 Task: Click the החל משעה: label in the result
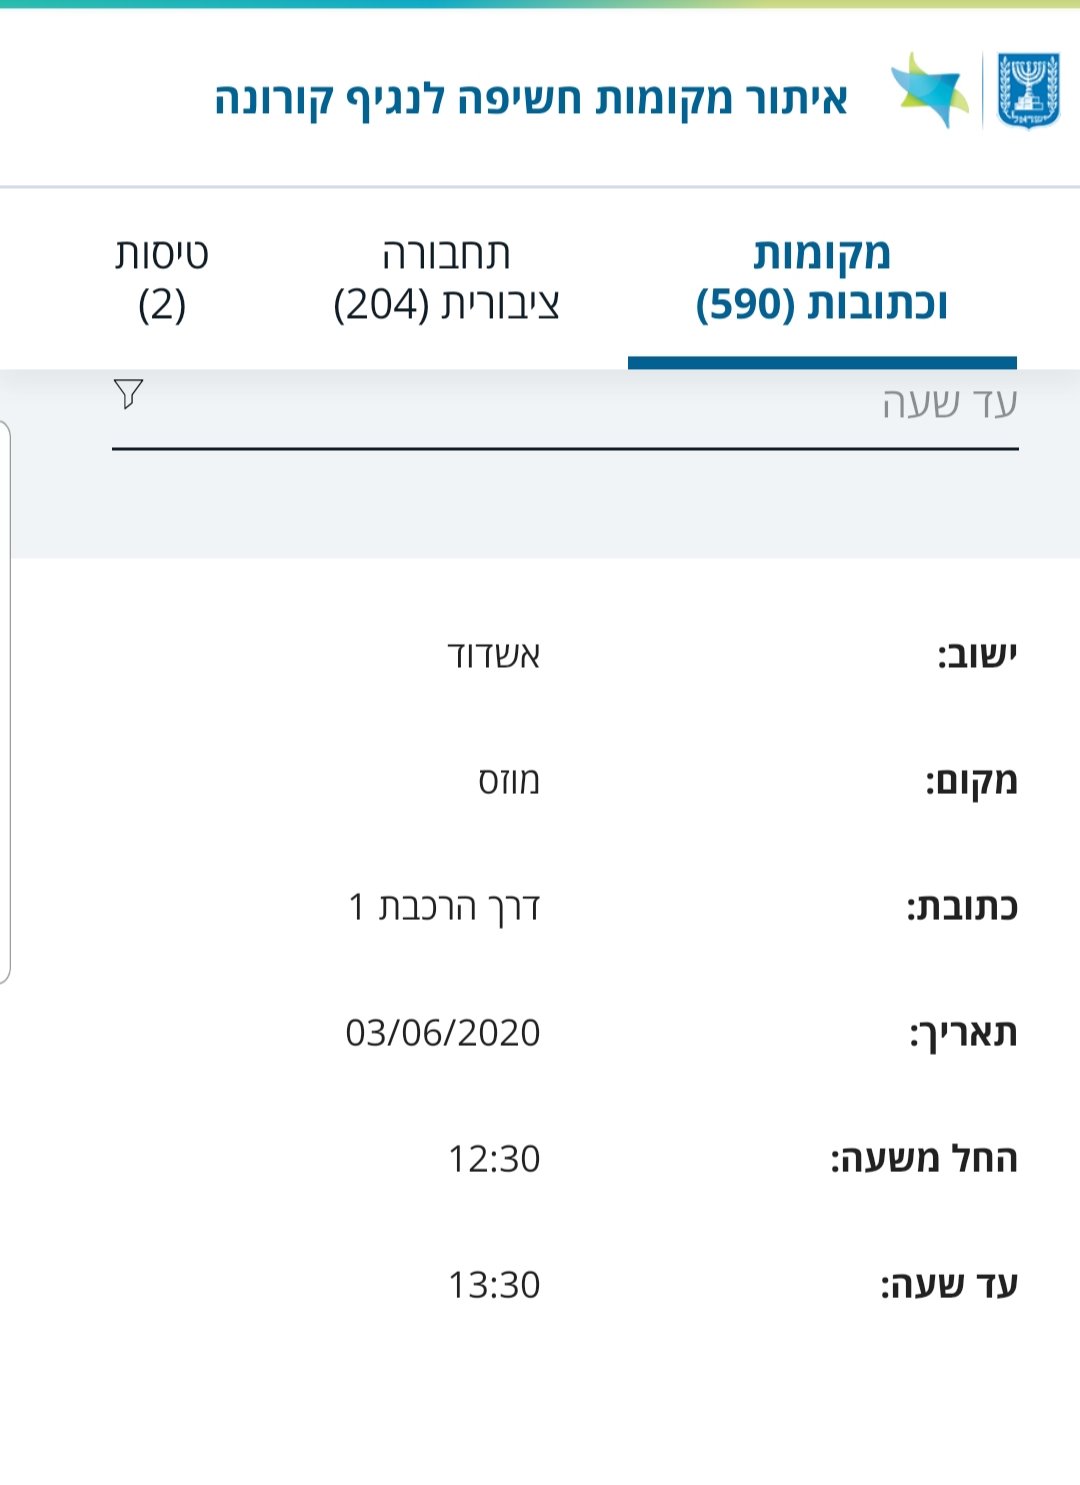(923, 1159)
